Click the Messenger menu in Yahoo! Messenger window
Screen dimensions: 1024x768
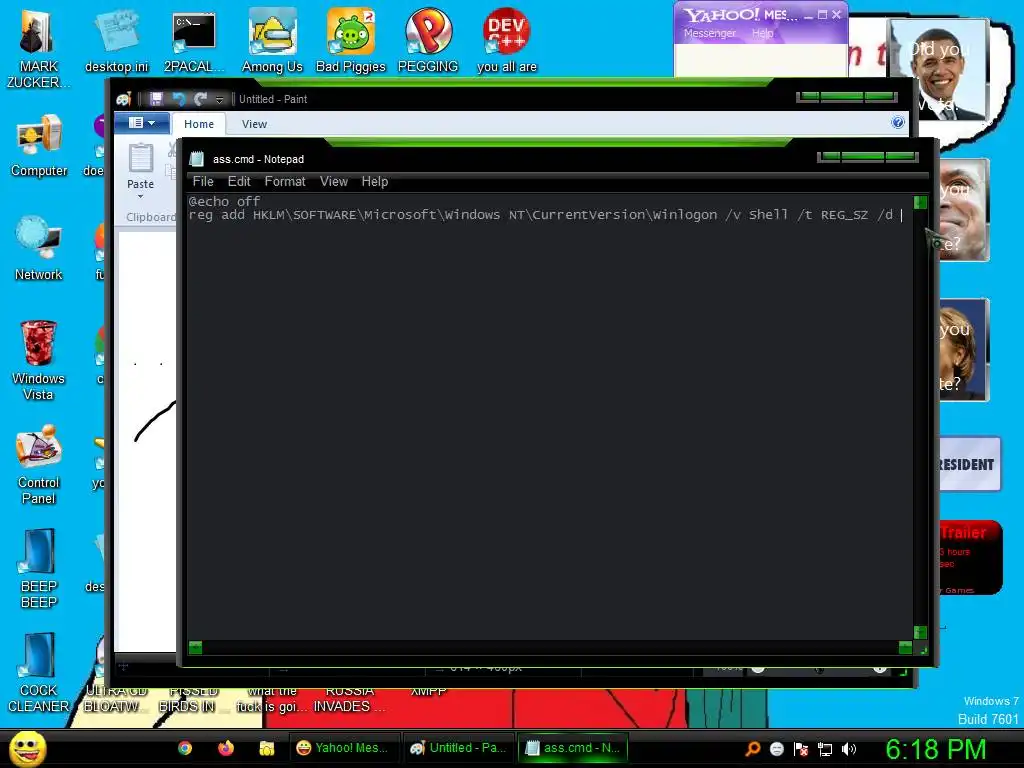[x=709, y=33]
